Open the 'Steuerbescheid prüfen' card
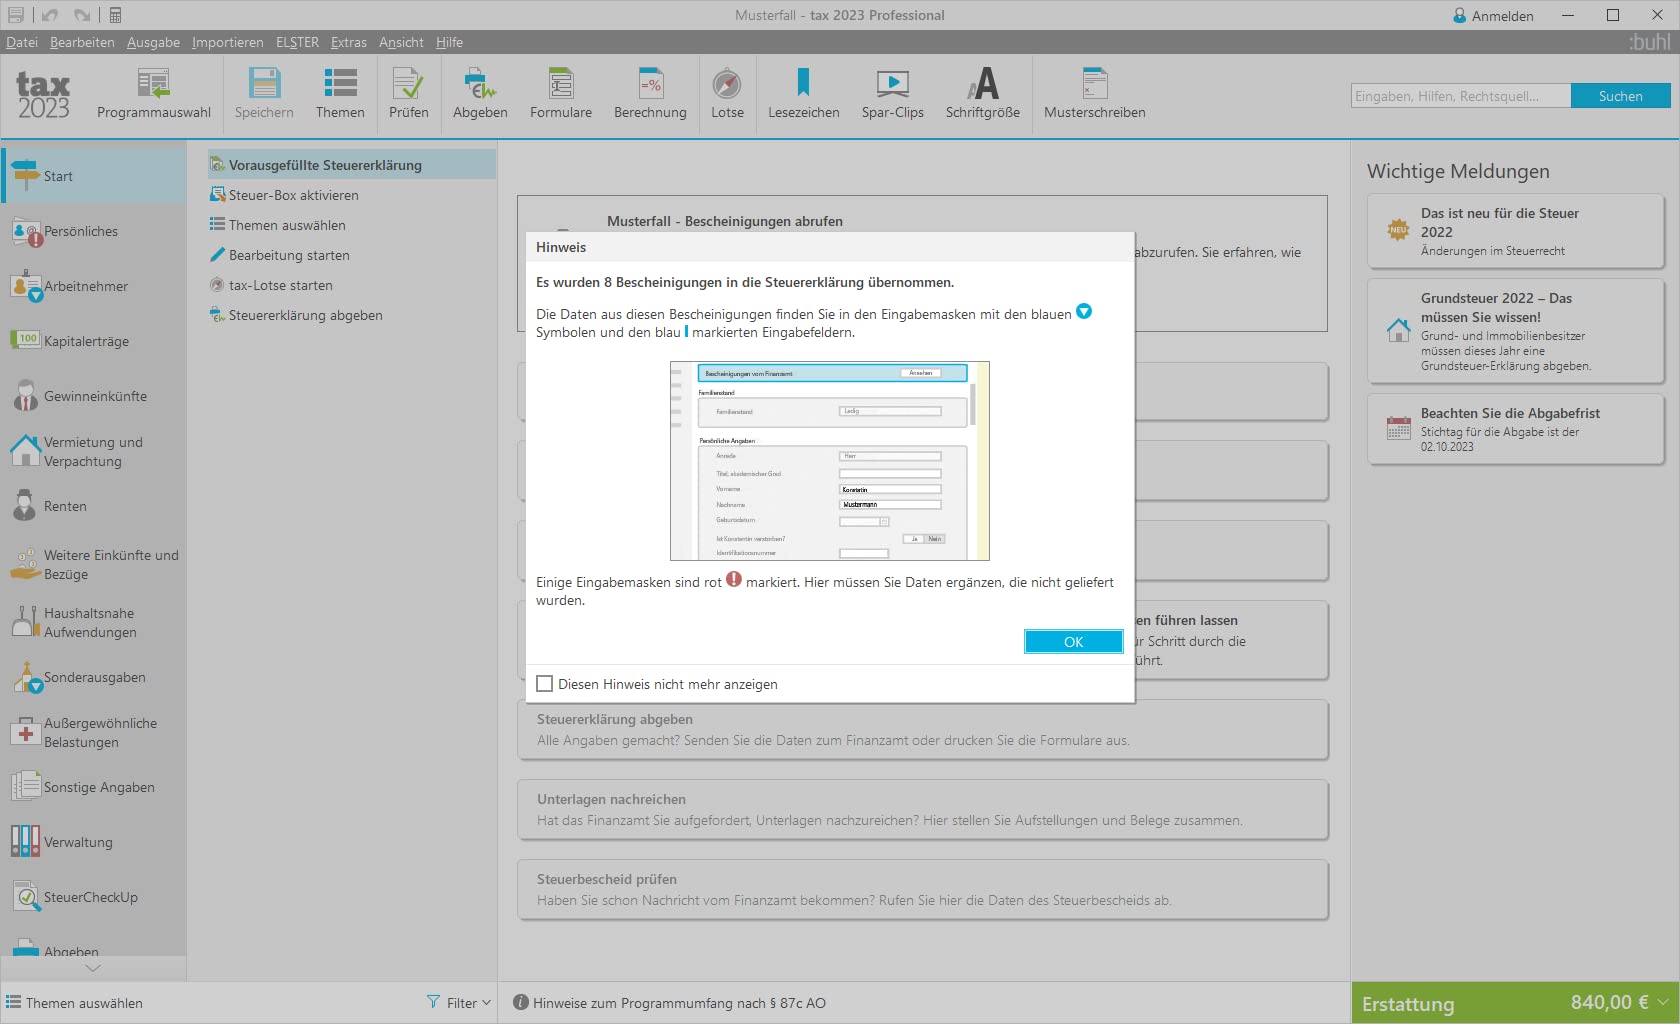This screenshot has width=1680, height=1024. click(x=922, y=890)
